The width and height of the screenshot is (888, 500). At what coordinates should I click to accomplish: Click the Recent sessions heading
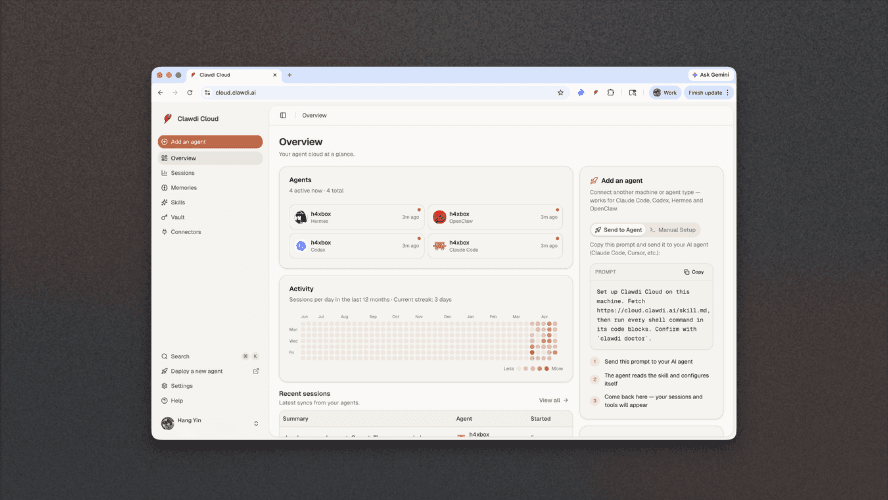click(304, 394)
